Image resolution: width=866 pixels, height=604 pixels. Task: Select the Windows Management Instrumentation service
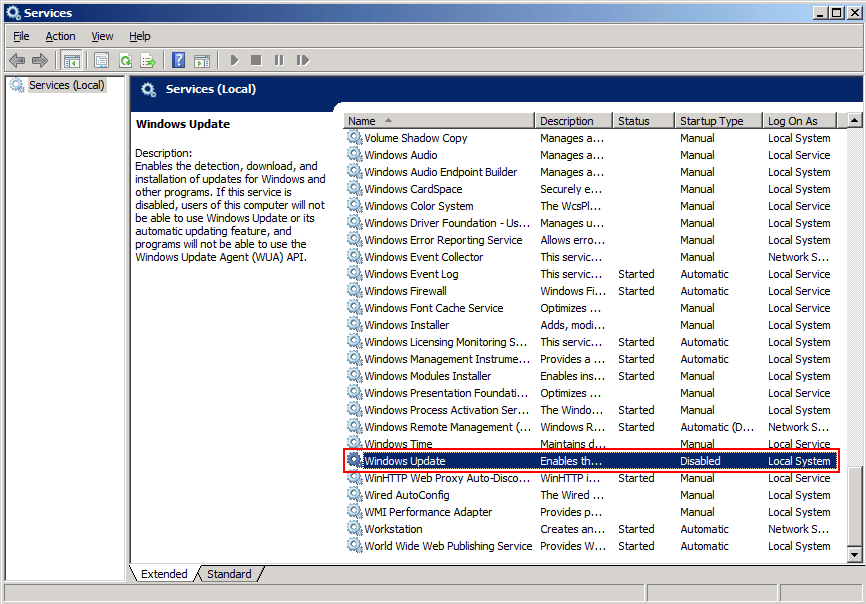pyautogui.click(x=447, y=359)
